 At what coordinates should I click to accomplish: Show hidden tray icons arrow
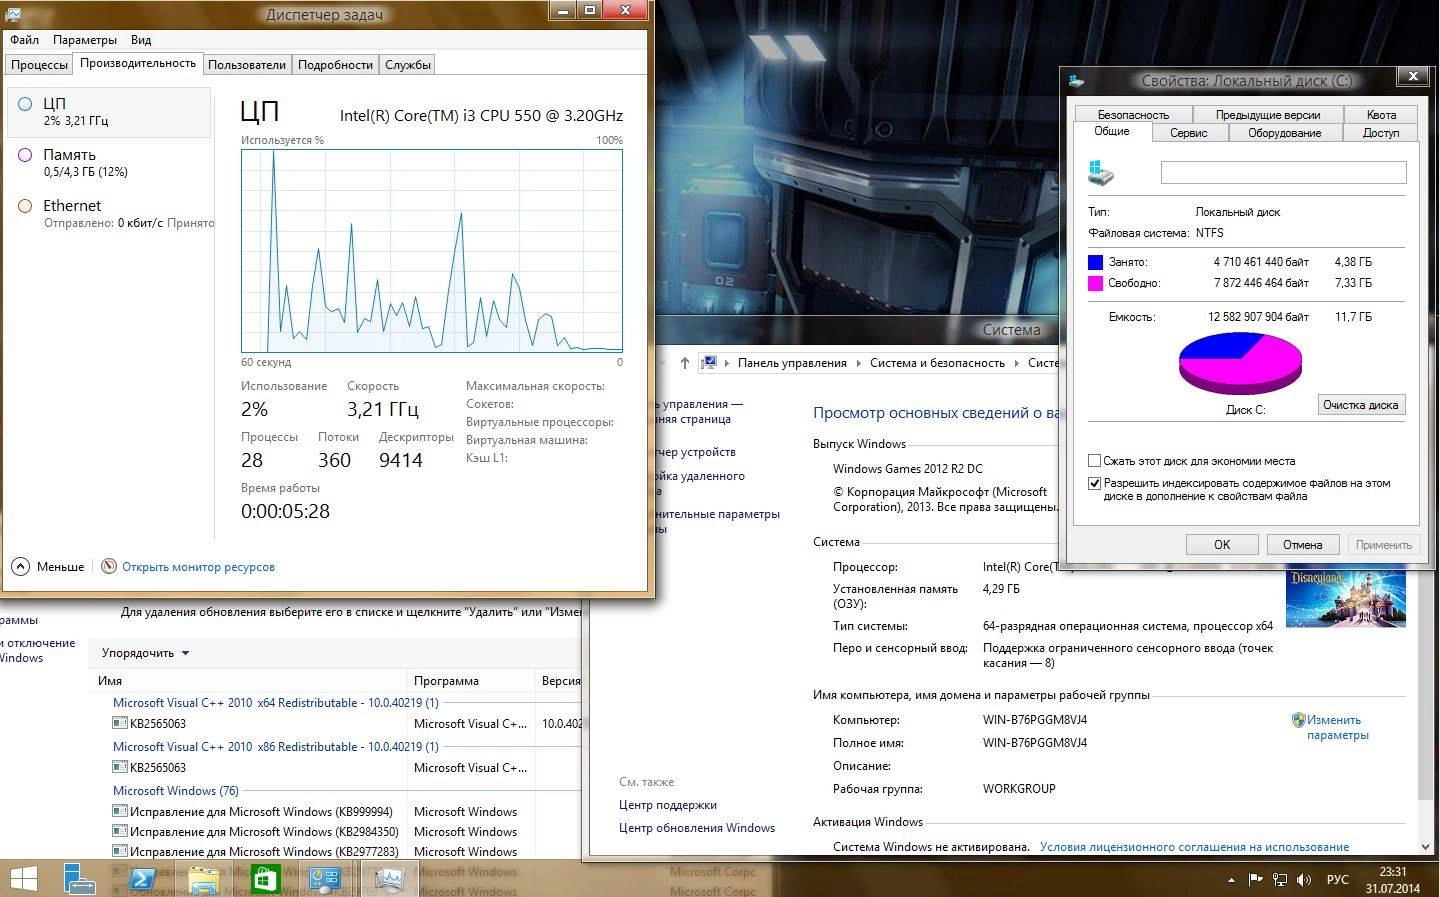pos(1230,880)
